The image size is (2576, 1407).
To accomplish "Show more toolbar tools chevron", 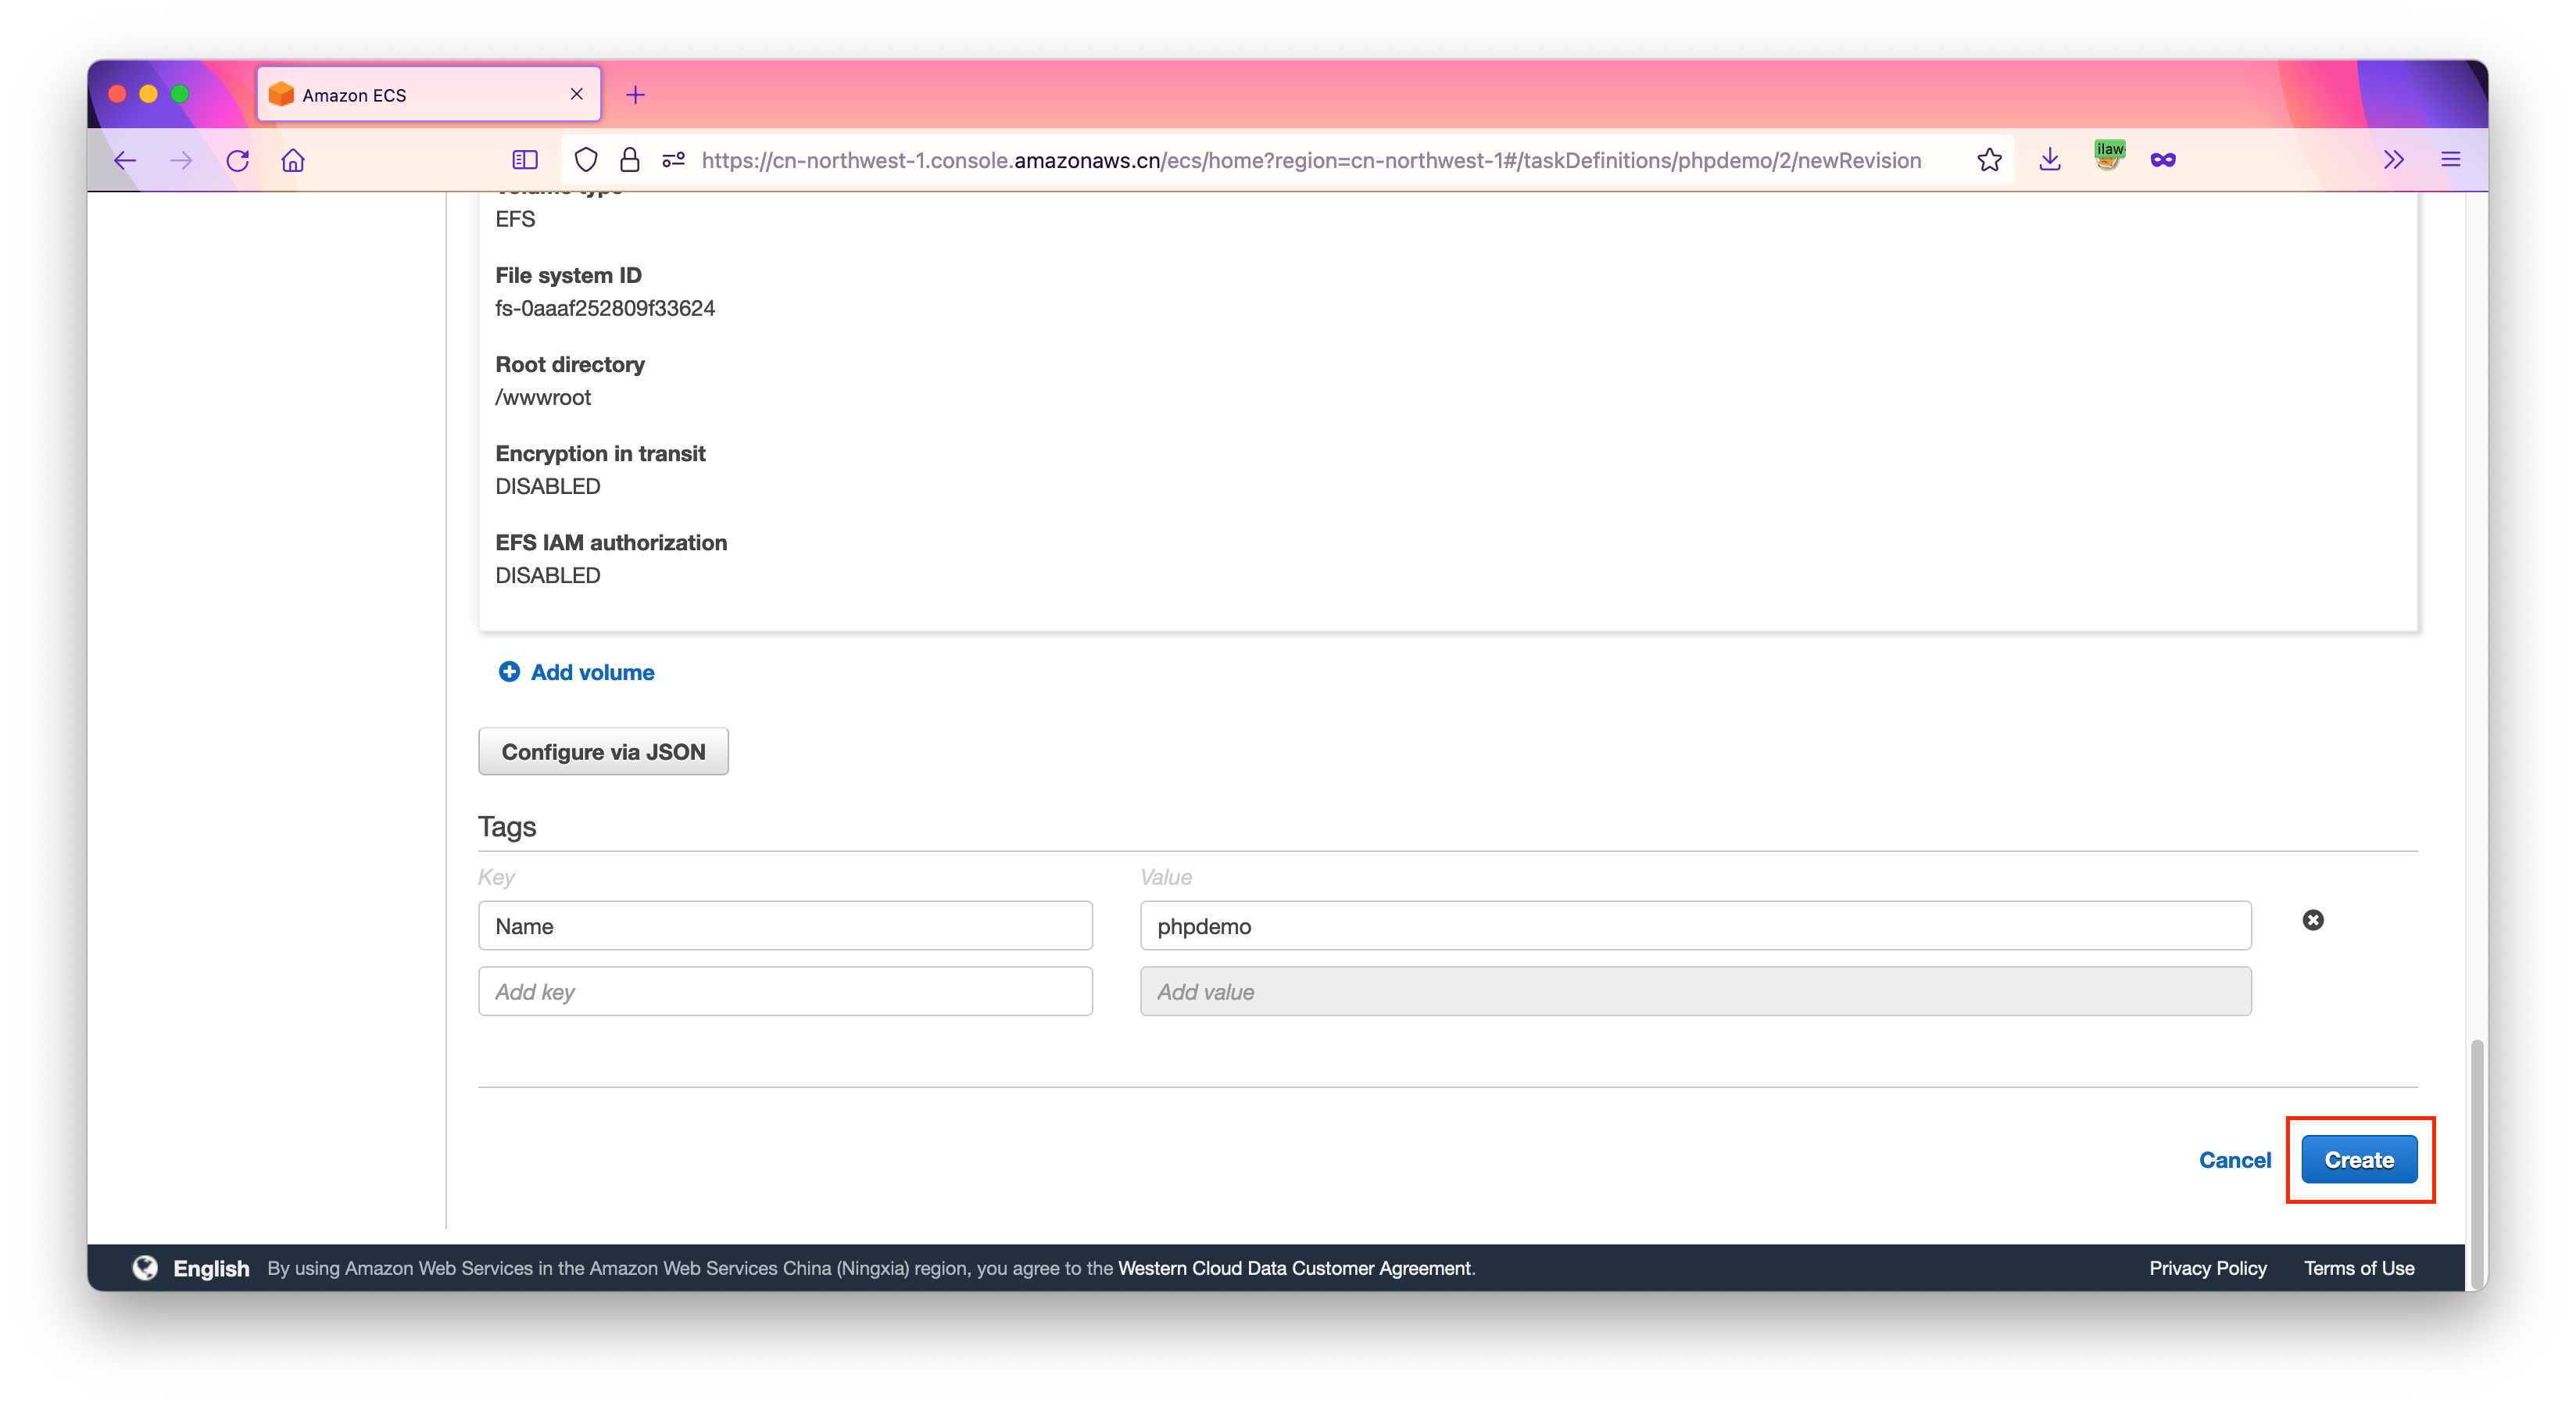I will coord(2393,160).
